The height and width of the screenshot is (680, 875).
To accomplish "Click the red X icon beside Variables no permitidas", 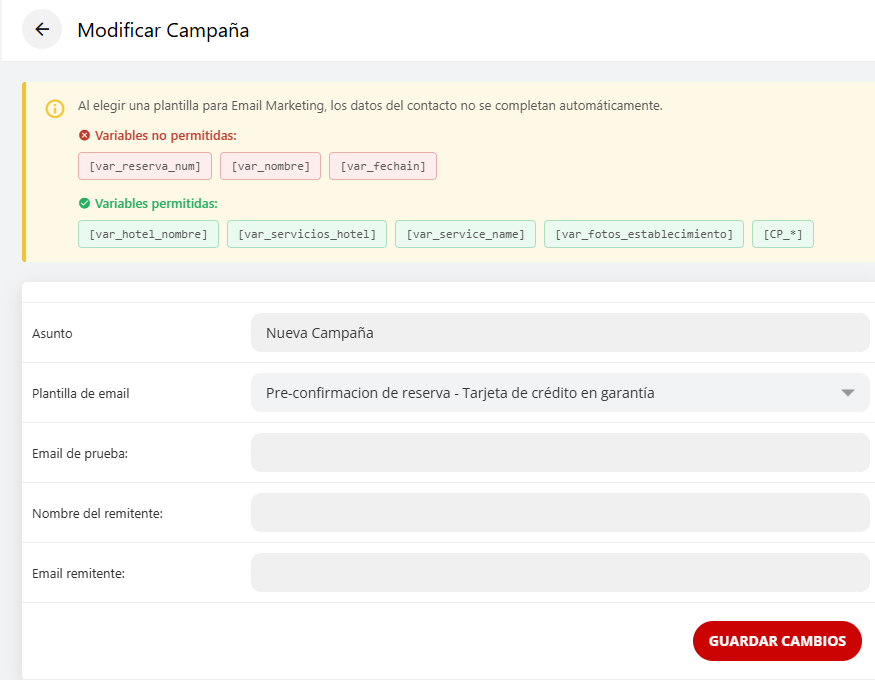I will coord(84,135).
